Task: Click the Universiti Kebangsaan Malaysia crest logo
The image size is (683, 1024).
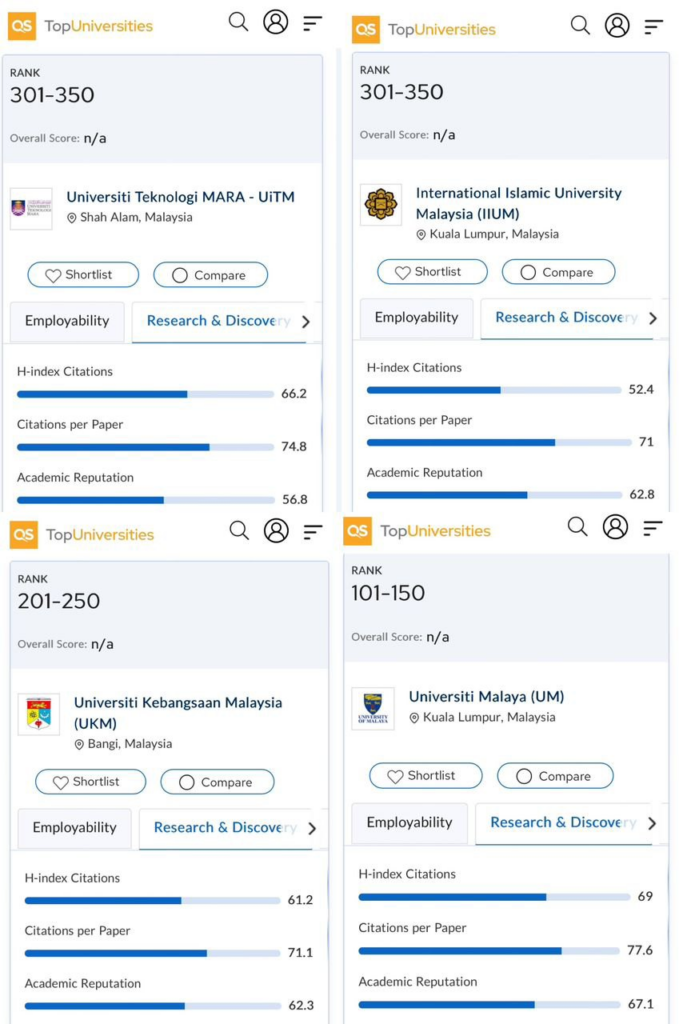Action: point(39,714)
